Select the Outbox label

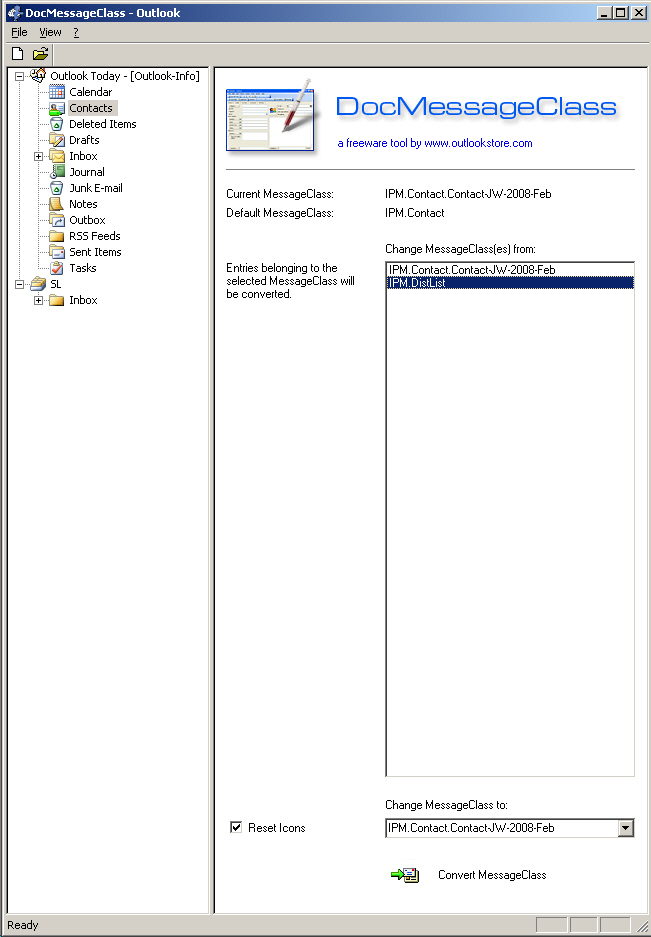coord(87,220)
